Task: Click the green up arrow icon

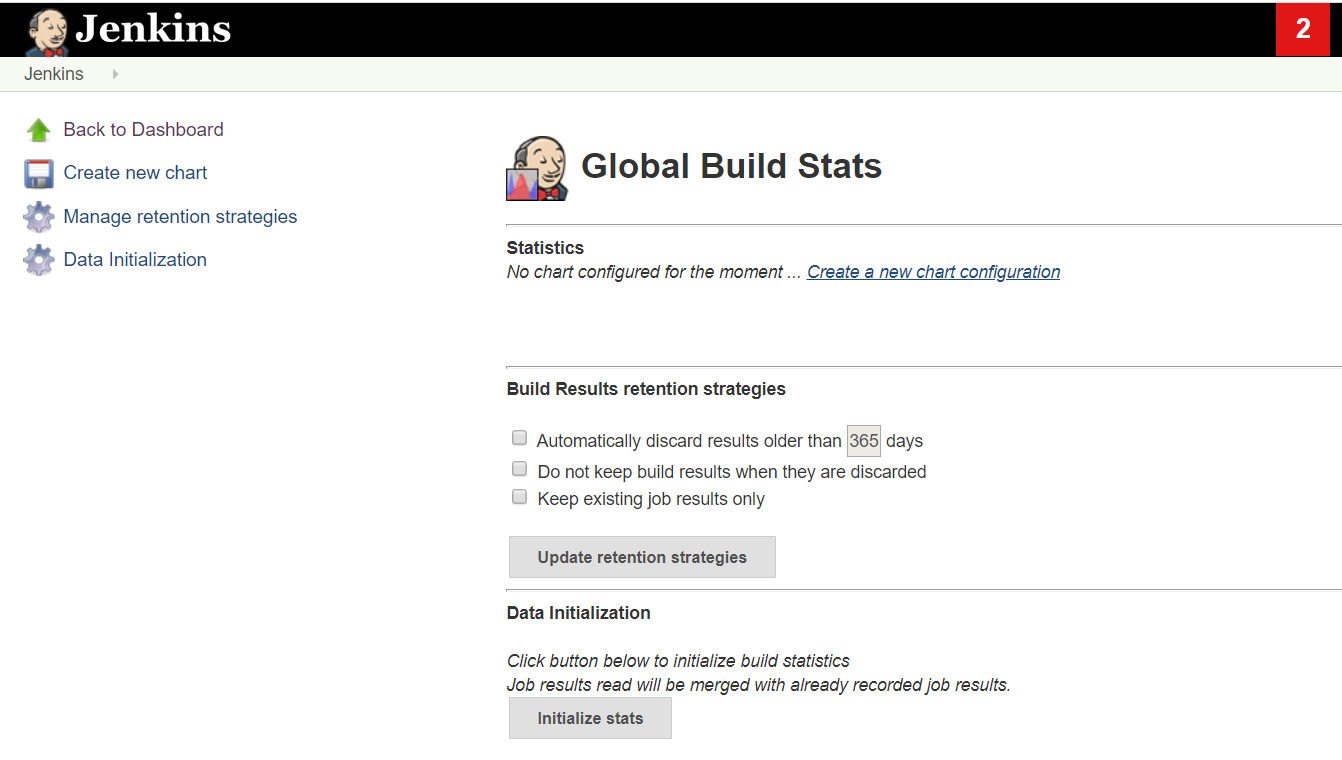Action: pos(38,130)
